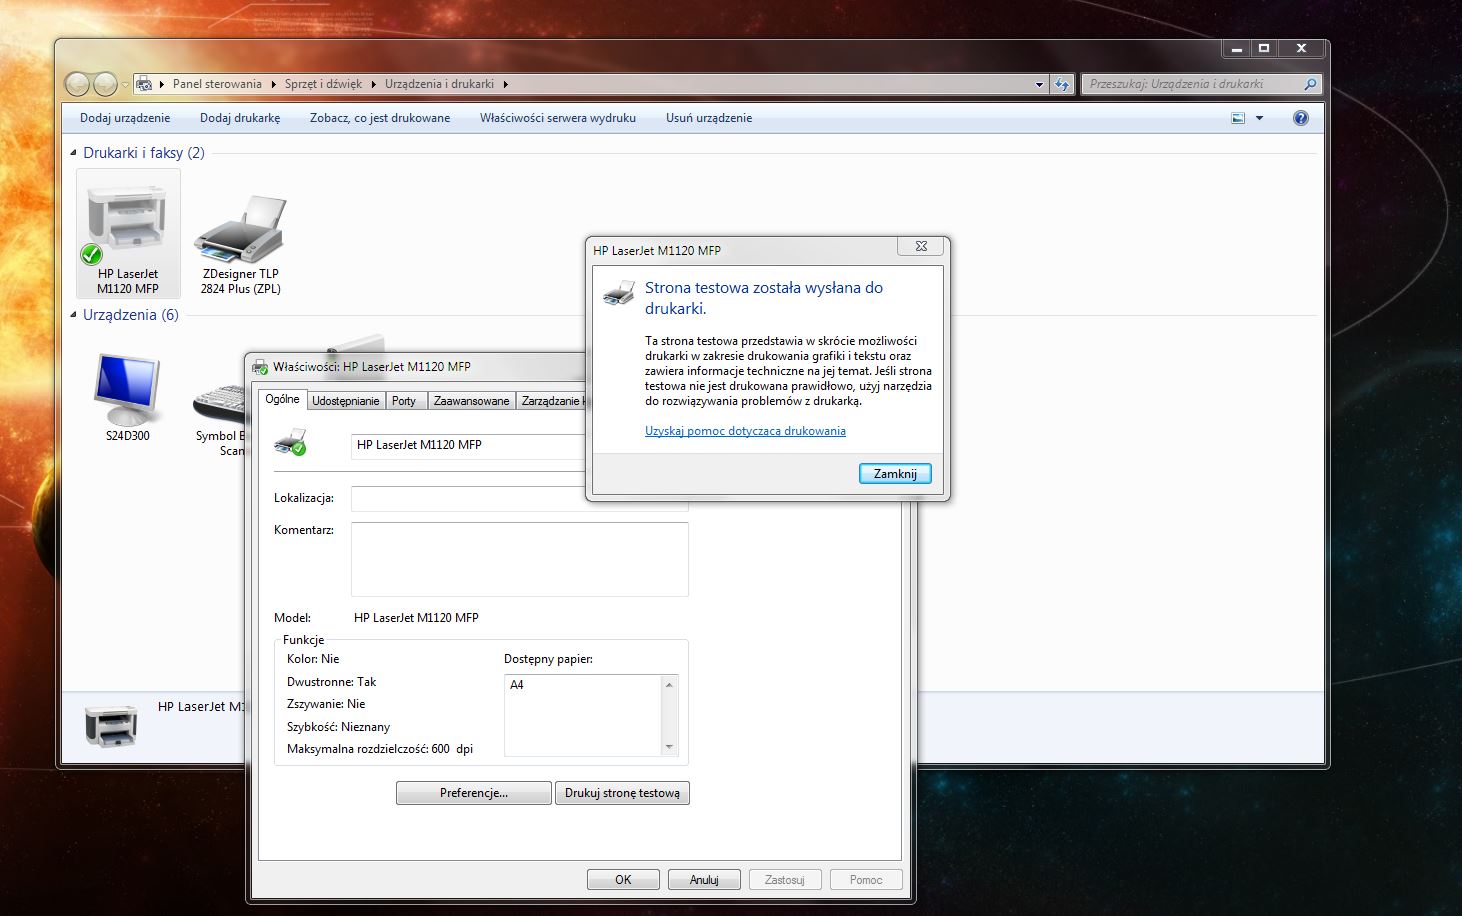The image size is (1462, 916).
Task: Open recent pages dropdown next to nav arrows
Action: 125,85
